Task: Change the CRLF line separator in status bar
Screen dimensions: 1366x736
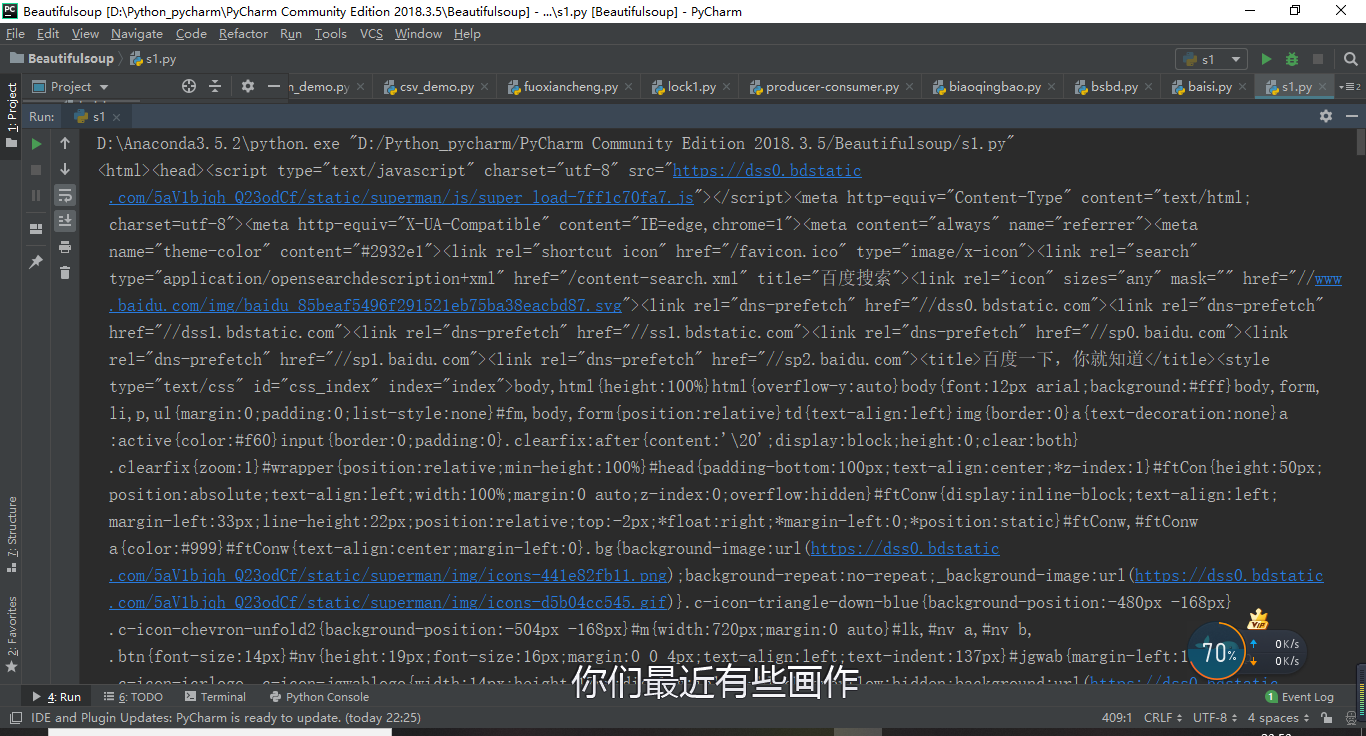Action: pyautogui.click(x=1162, y=718)
